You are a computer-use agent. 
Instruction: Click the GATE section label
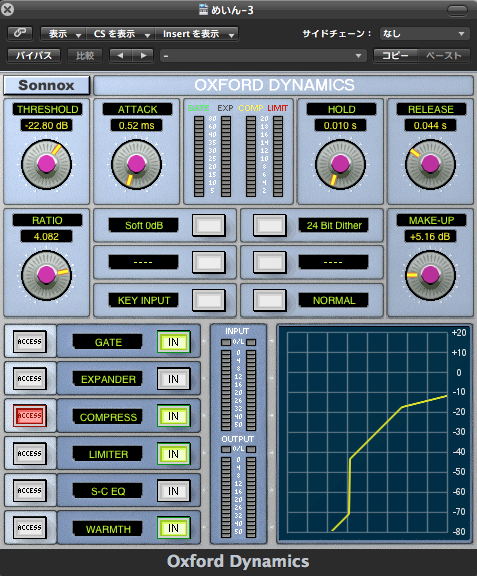tap(108, 342)
